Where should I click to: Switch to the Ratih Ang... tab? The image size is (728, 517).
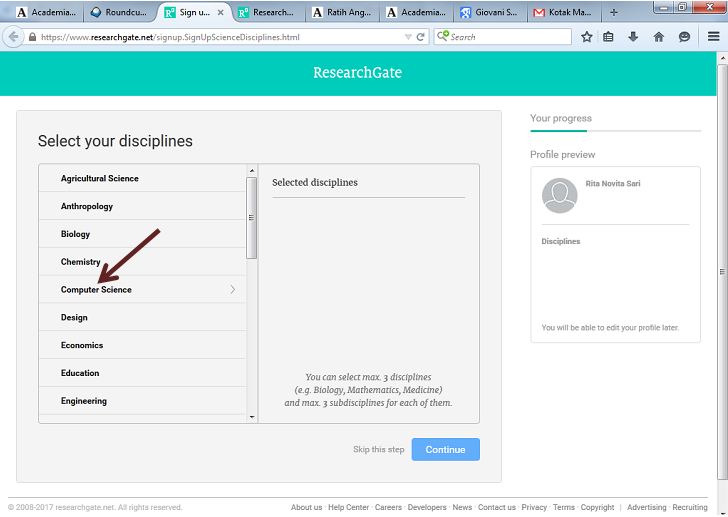click(x=342, y=13)
